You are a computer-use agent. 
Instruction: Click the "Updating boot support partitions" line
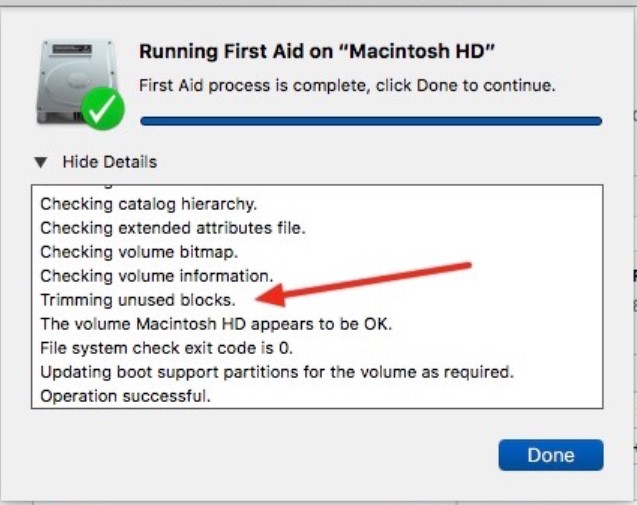click(276, 372)
